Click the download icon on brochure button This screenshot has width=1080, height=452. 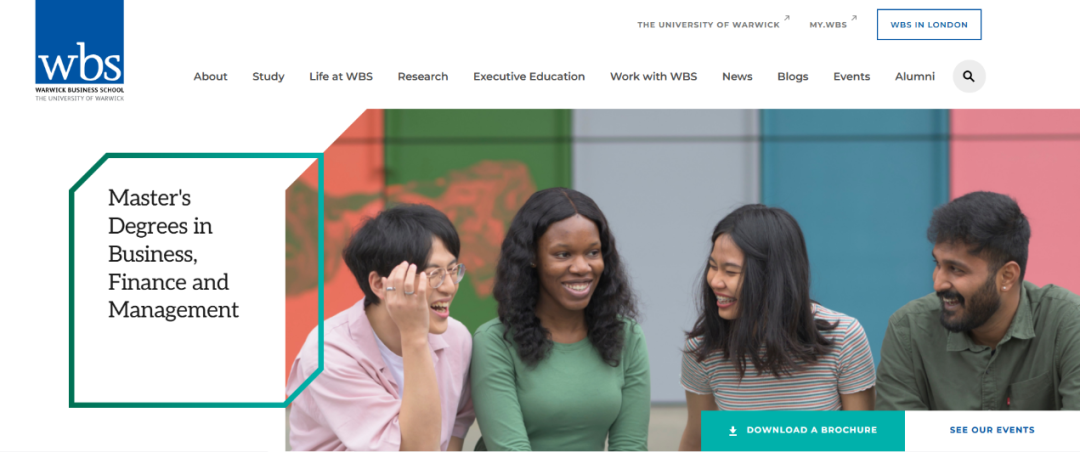tap(733, 431)
